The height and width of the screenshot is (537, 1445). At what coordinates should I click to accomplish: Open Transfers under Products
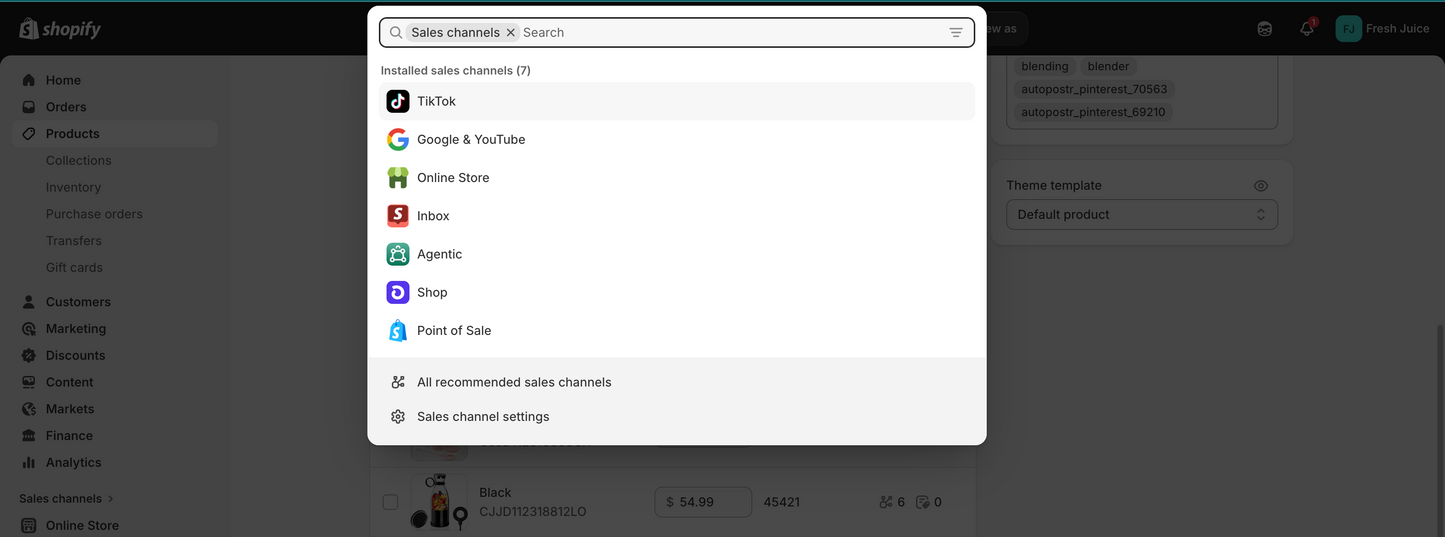[73, 241]
